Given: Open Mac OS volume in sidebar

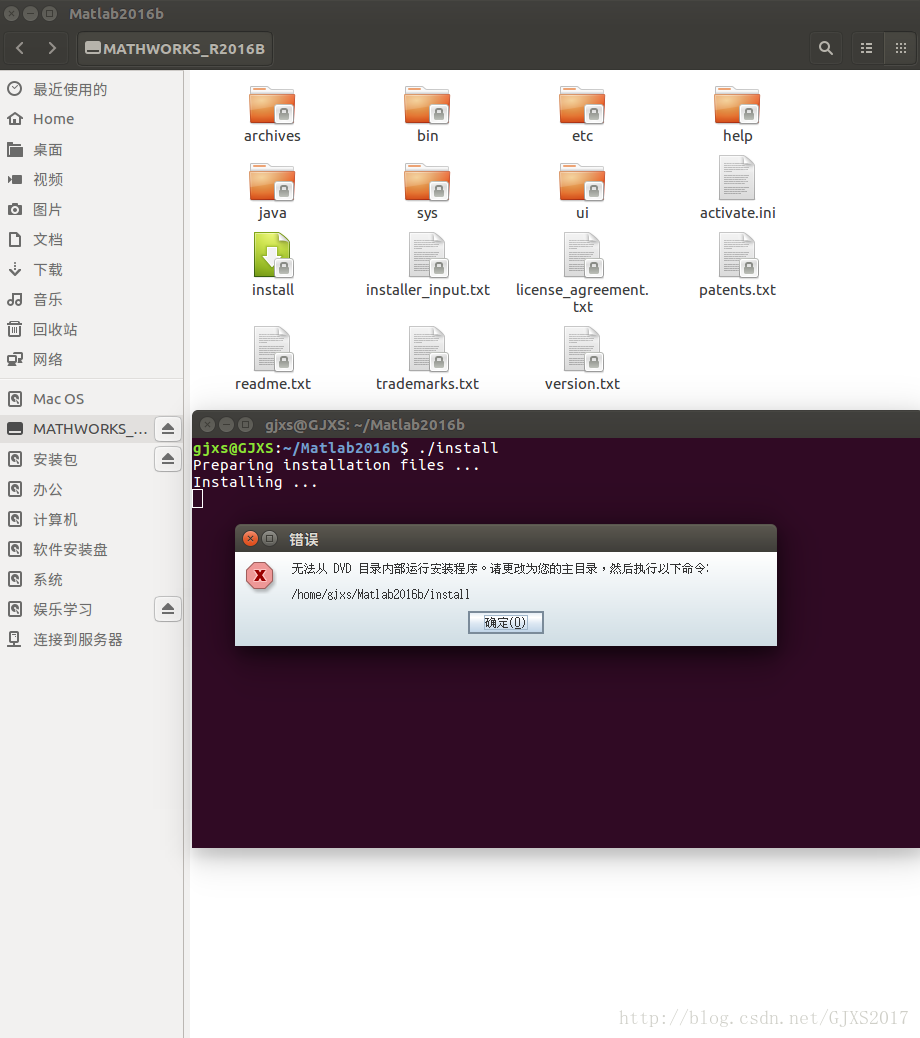Looking at the screenshot, I should [91, 399].
